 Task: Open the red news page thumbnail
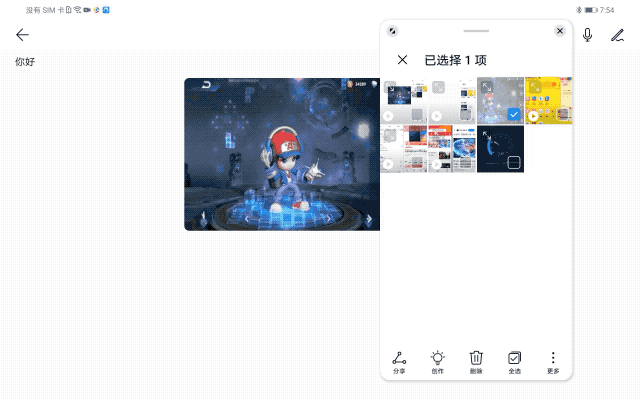pos(452,149)
